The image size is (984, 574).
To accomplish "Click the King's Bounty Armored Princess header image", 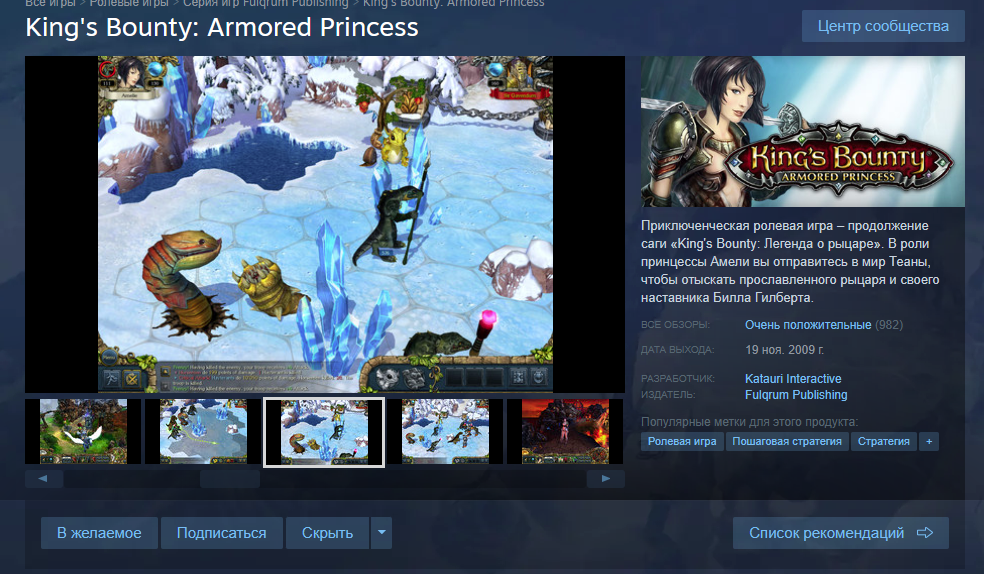I will [x=803, y=131].
